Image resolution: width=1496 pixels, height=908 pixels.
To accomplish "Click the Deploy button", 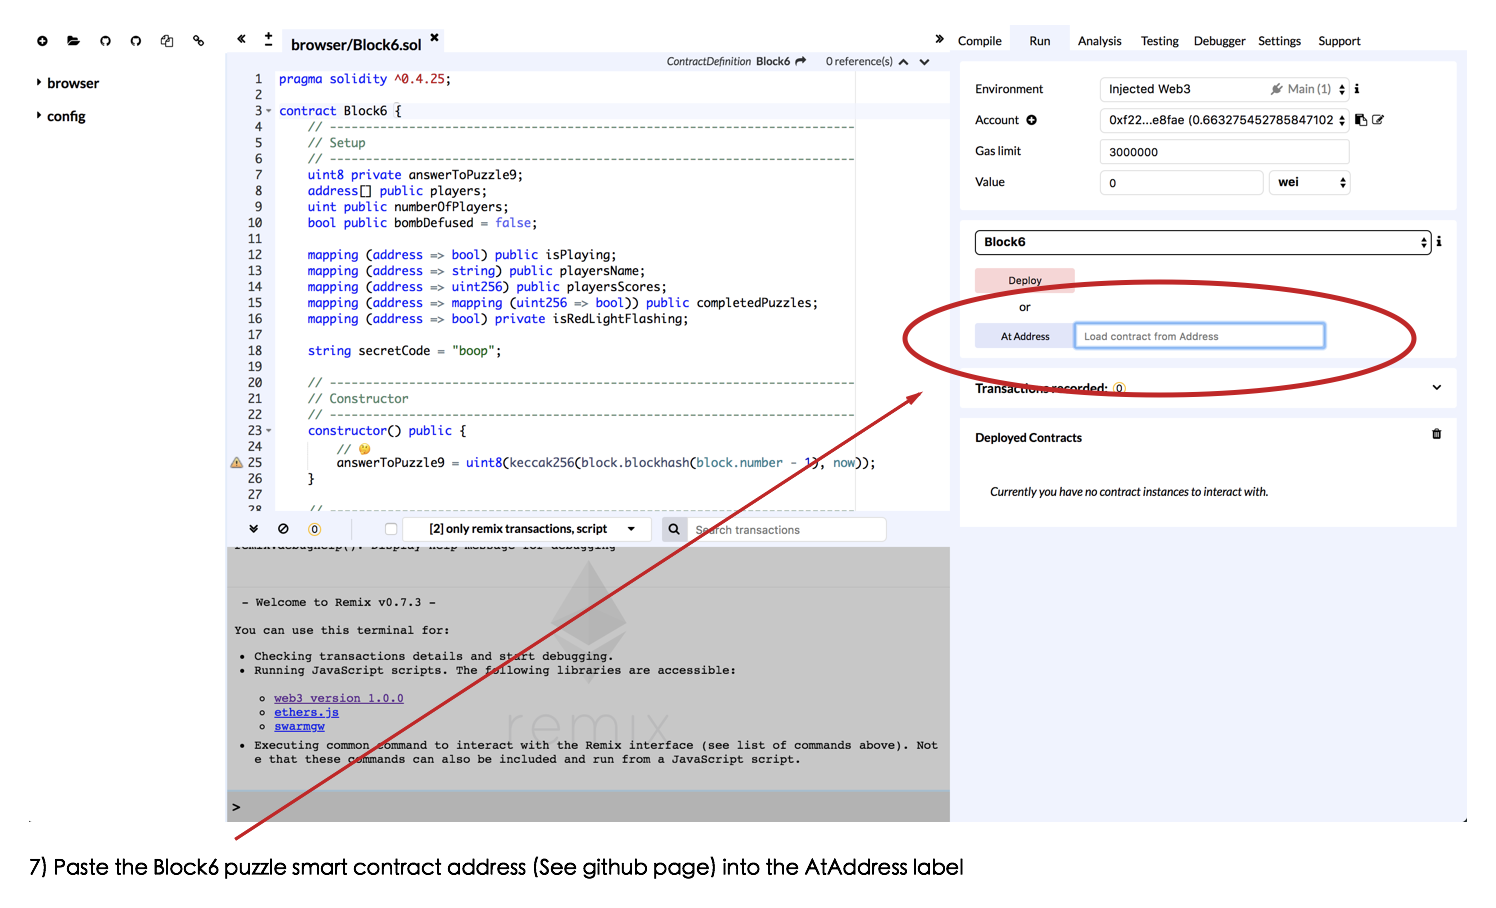I will click(x=1025, y=280).
